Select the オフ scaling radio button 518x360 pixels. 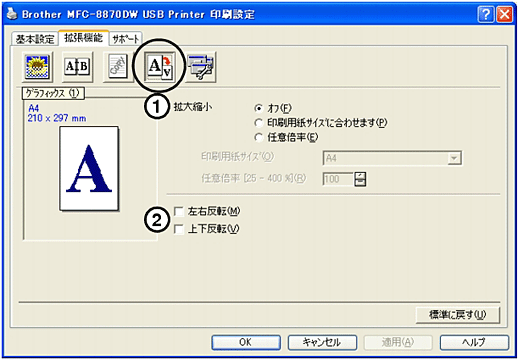[x=258, y=108]
